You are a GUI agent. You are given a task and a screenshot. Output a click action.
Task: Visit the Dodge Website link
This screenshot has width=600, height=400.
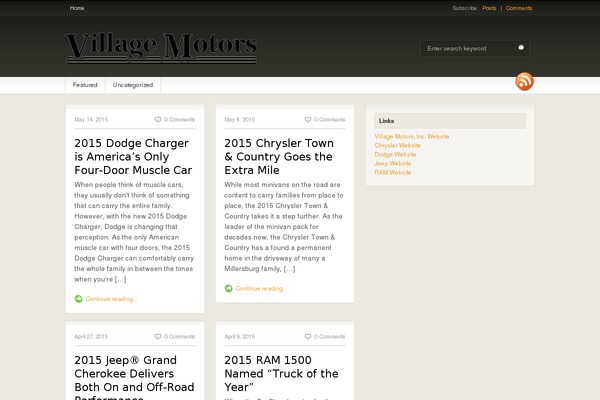click(395, 154)
